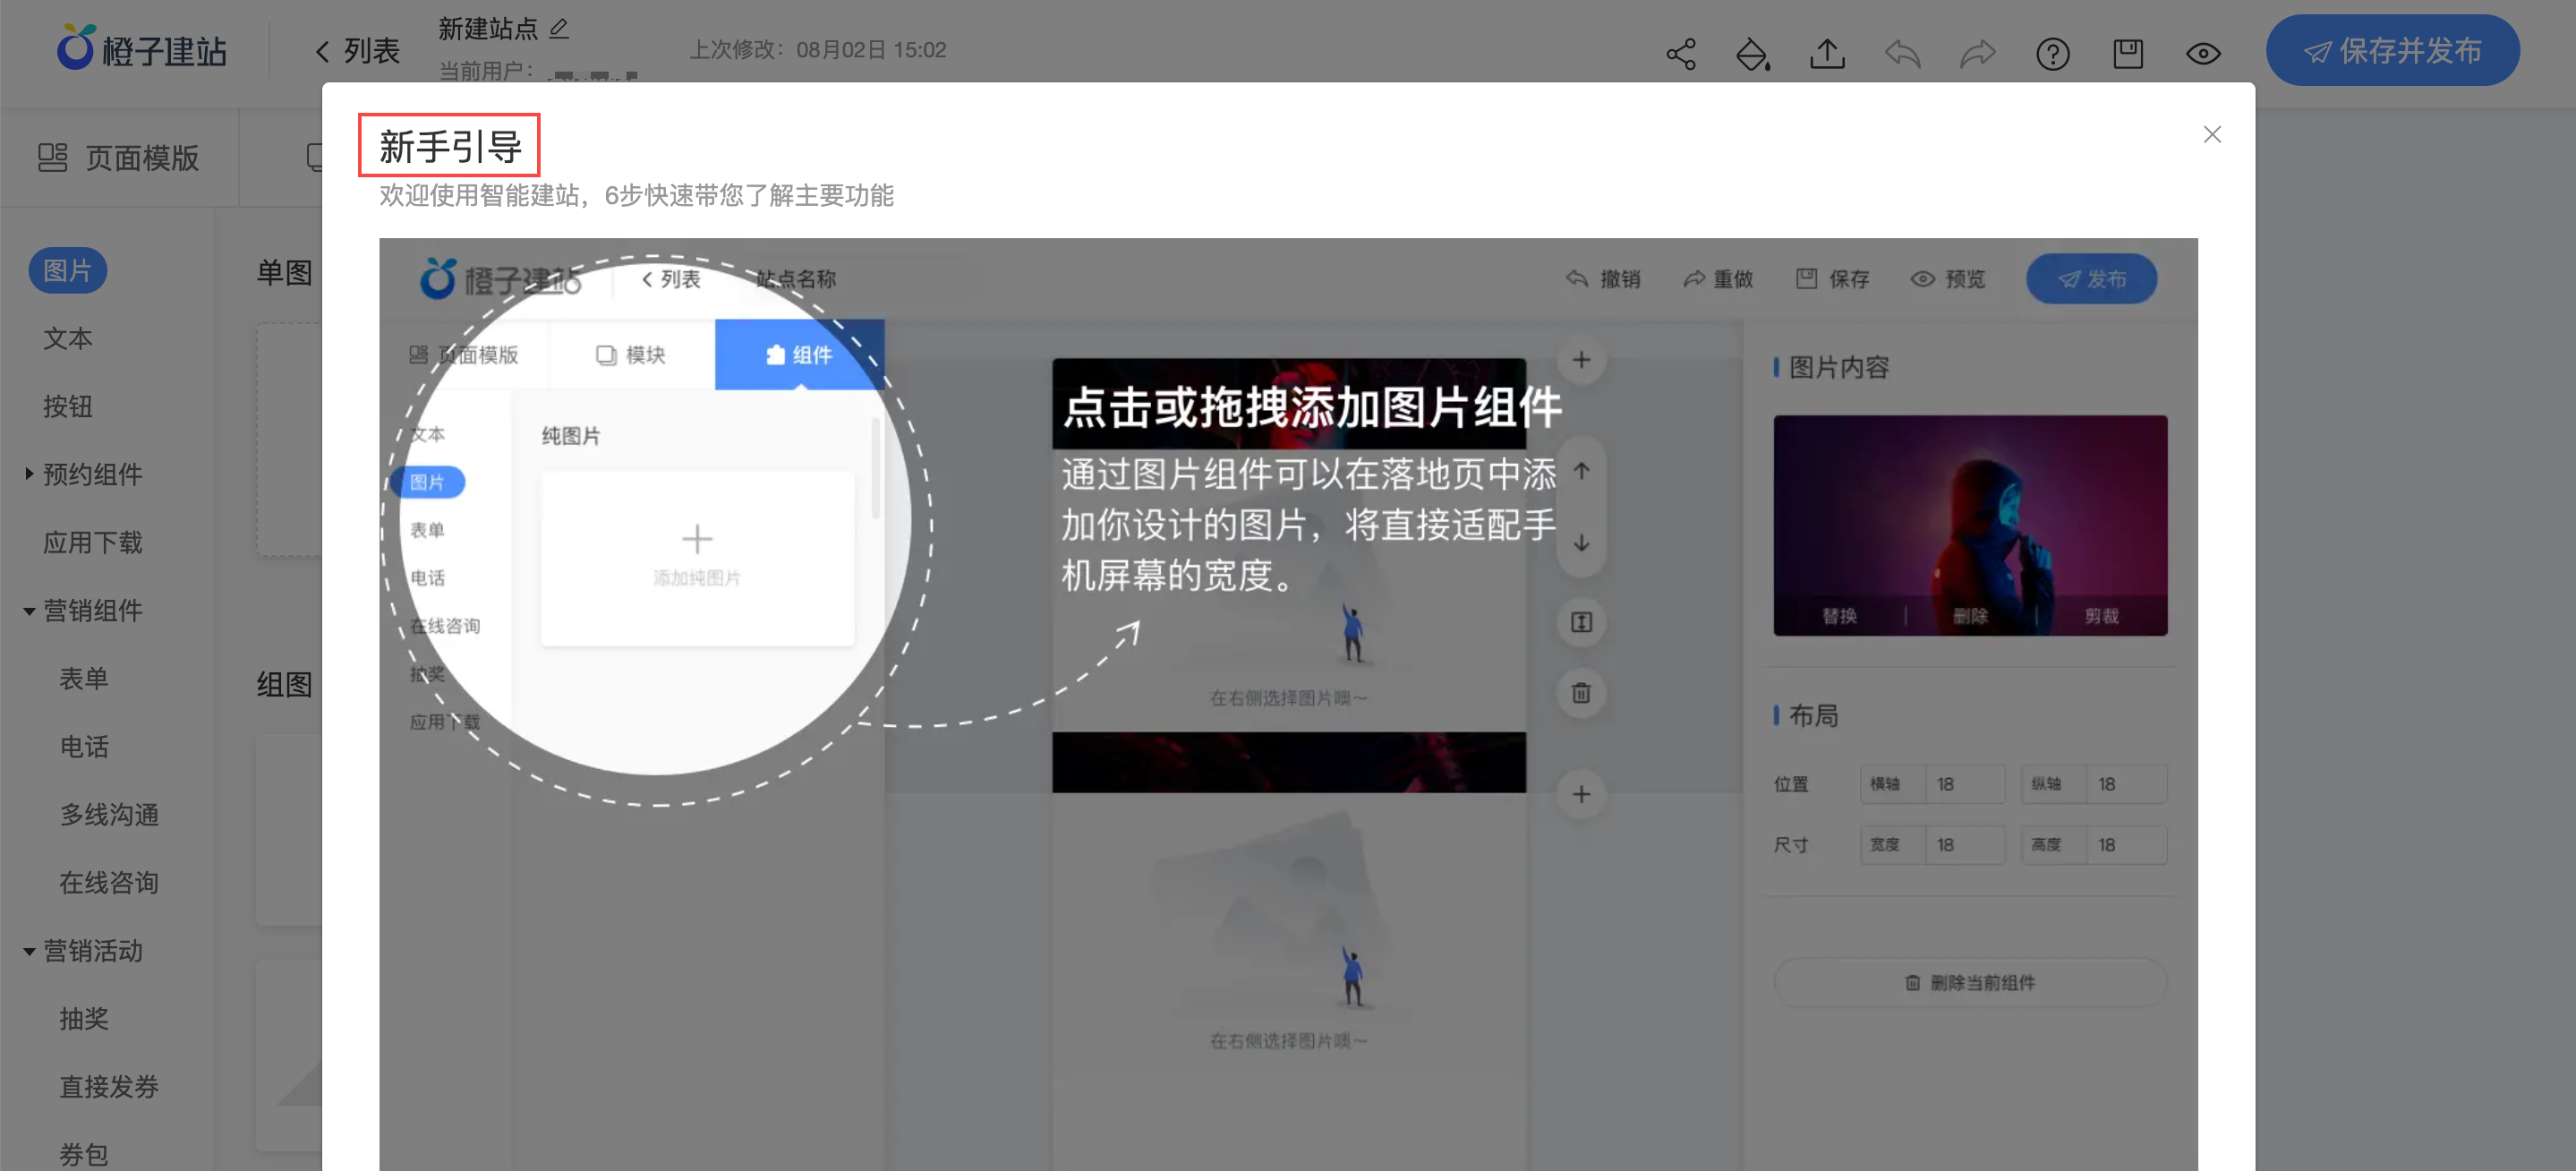This screenshot has width=2576, height=1171.
Task: Close the 新手引导 tutorial dialog
Action: 2212,134
